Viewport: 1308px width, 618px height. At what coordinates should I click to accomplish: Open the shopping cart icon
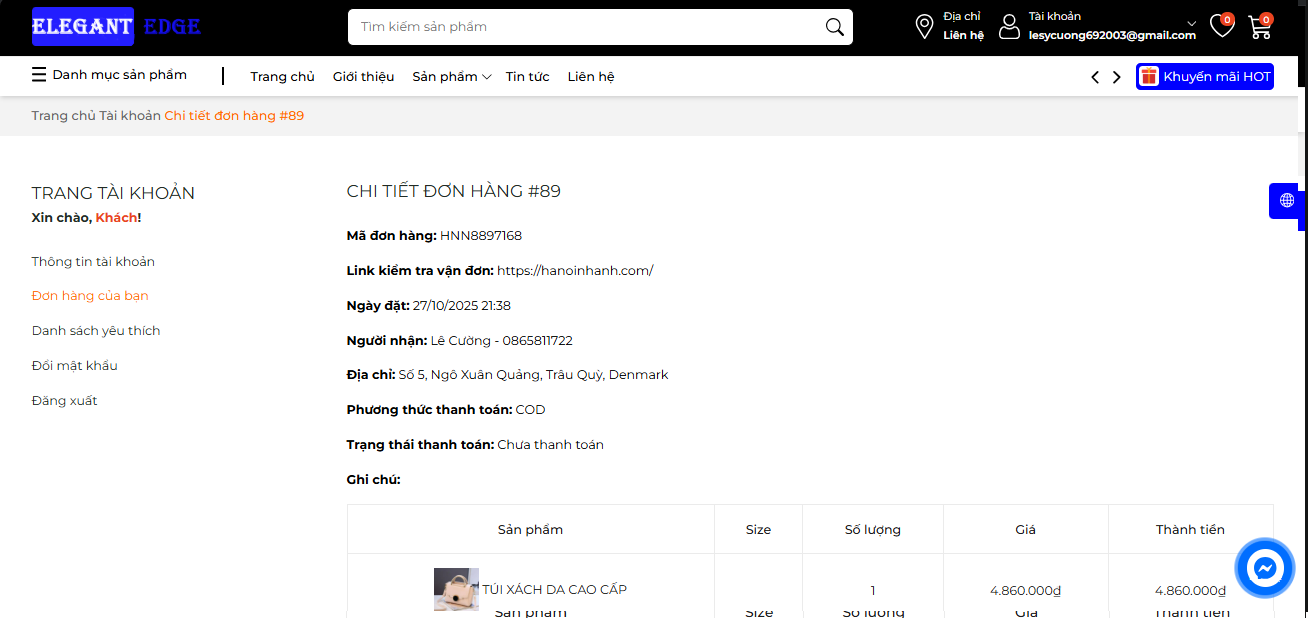[x=1259, y=27]
